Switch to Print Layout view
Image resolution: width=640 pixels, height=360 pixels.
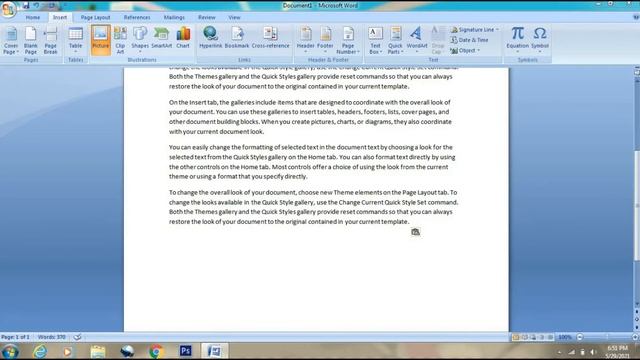point(516,337)
